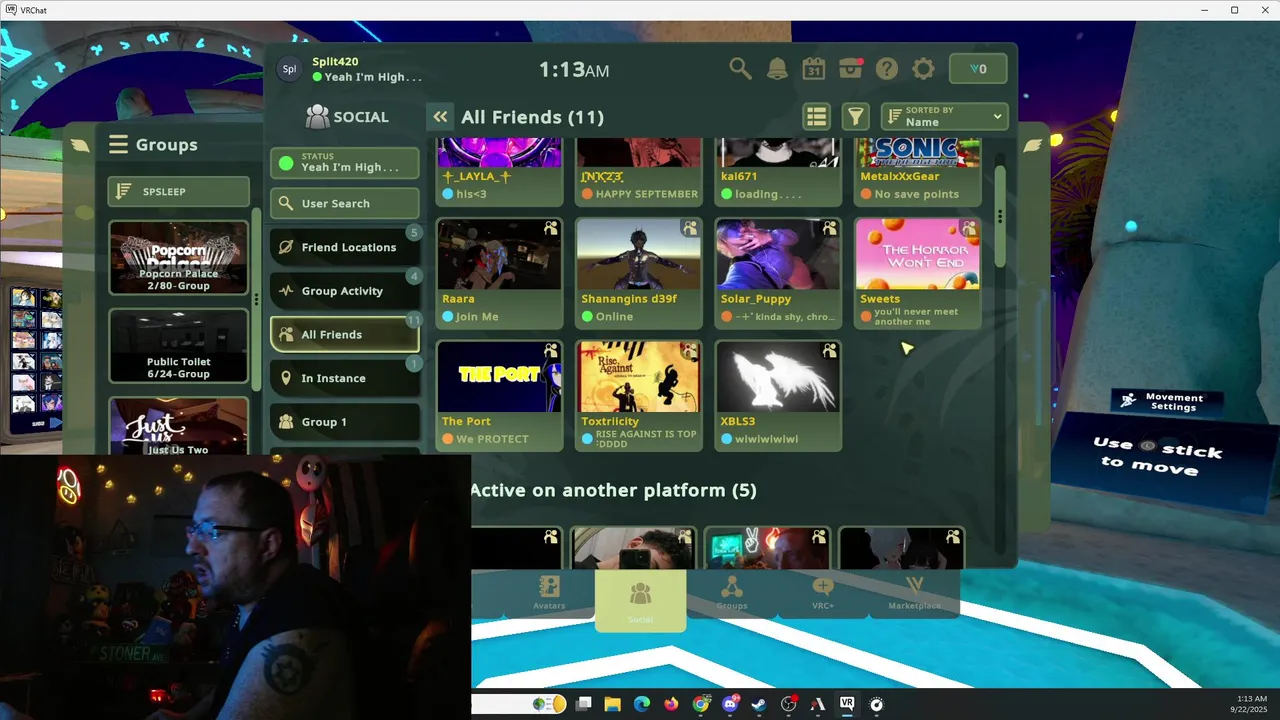Screen dimensions: 1280x720
Task: Click the friend badge on Toxtricity card
Action: (690, 350)
